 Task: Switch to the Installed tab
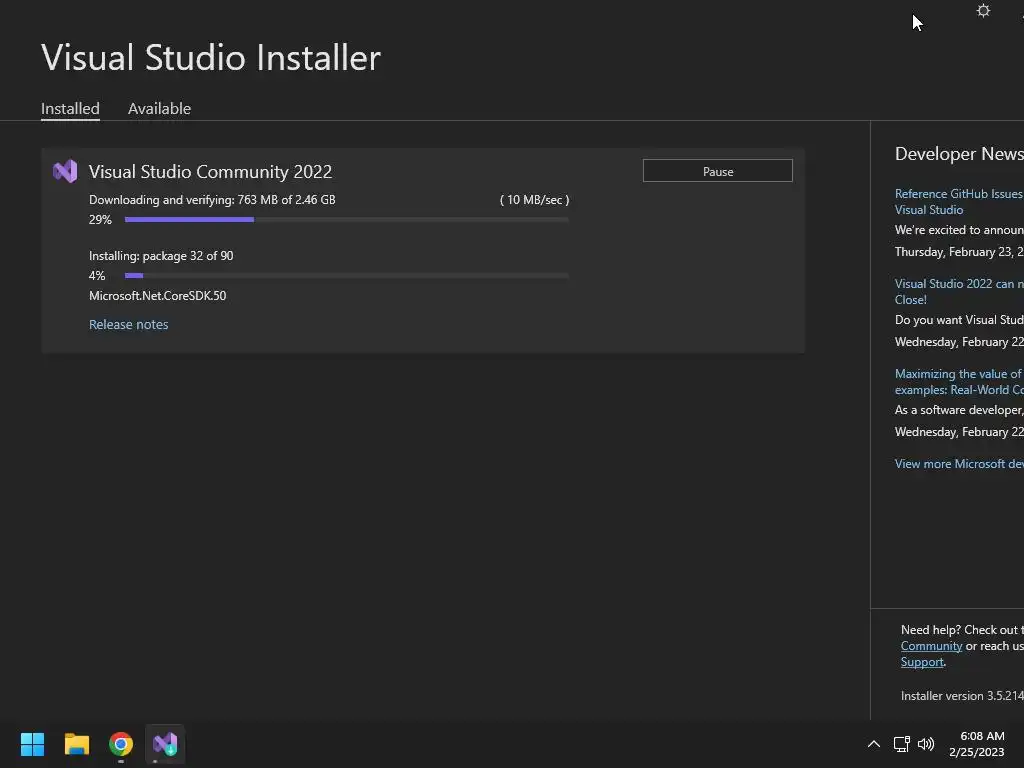point(71,108)
